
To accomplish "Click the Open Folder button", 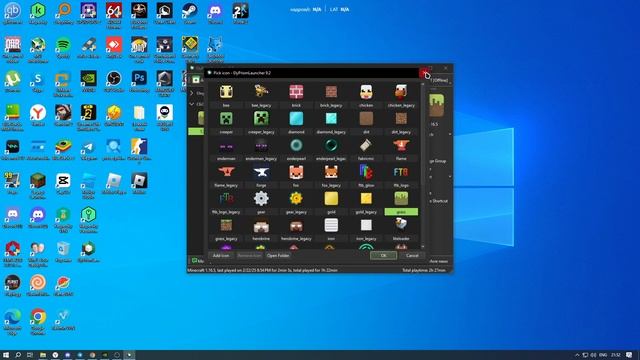I will 278,256.
